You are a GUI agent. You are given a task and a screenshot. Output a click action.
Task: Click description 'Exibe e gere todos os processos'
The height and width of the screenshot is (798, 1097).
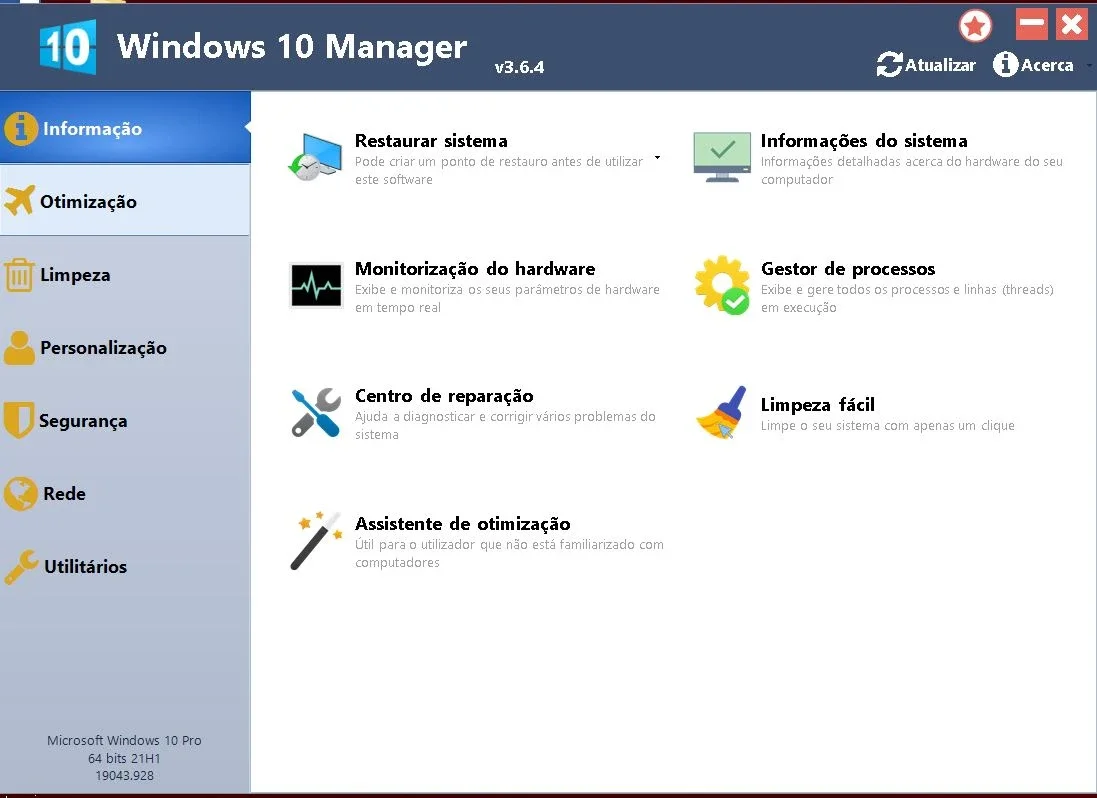[907, 298]
